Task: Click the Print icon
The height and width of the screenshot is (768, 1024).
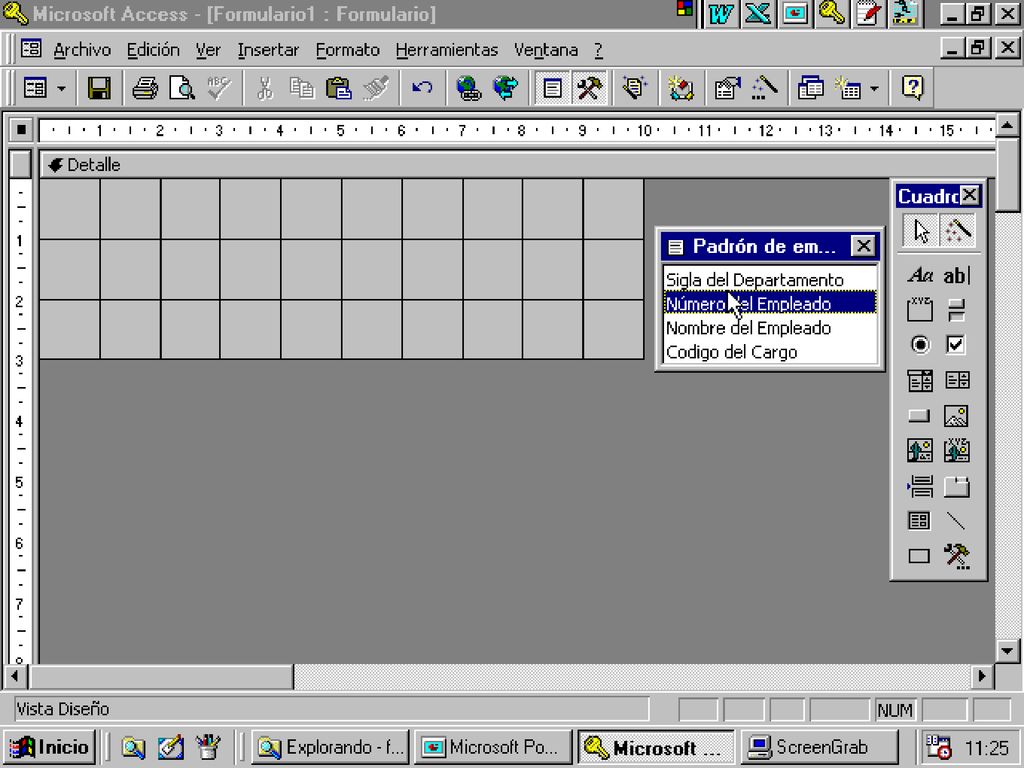Action: (144, 88)
